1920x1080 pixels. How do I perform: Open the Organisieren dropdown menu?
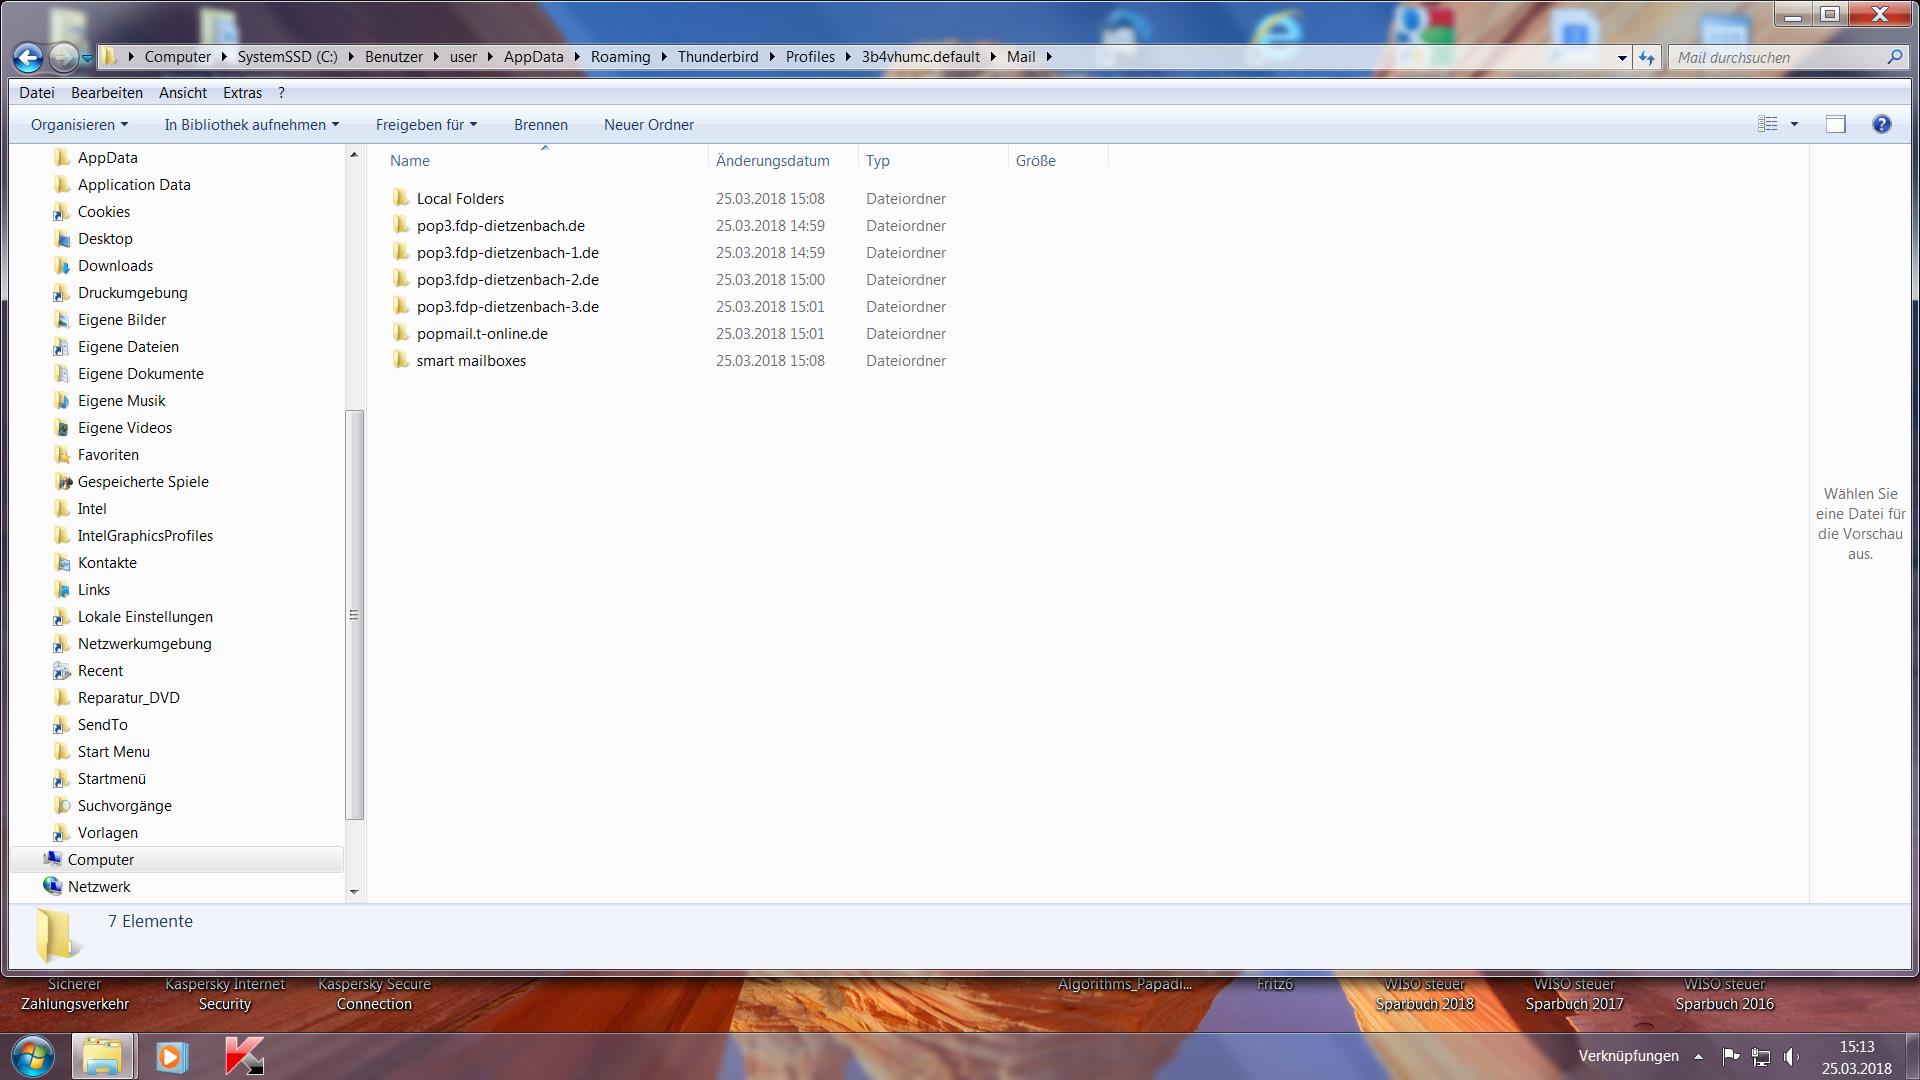(79, 125)
